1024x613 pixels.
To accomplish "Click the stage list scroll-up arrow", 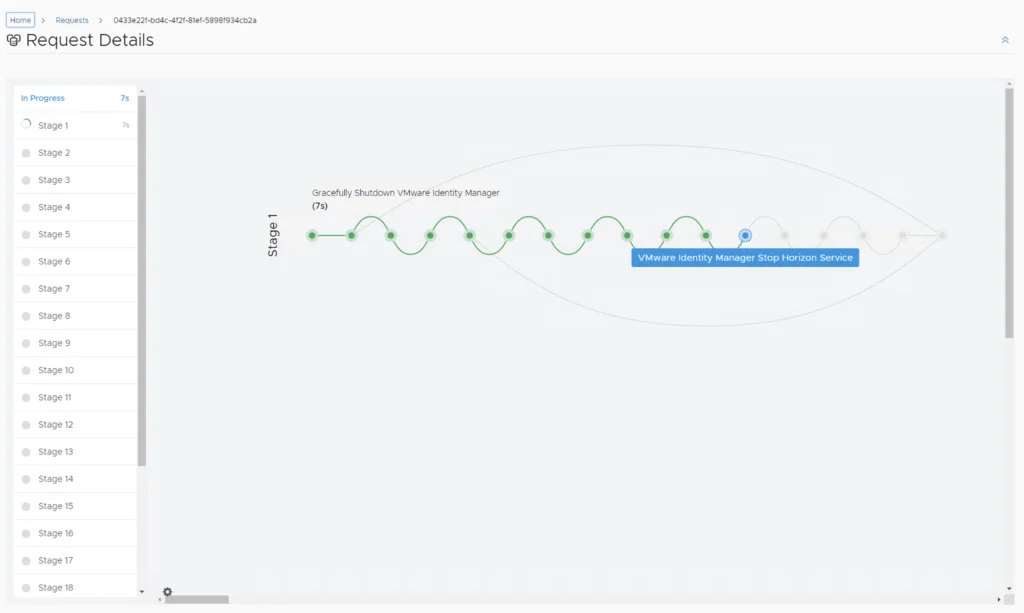I will coord(142,92).
